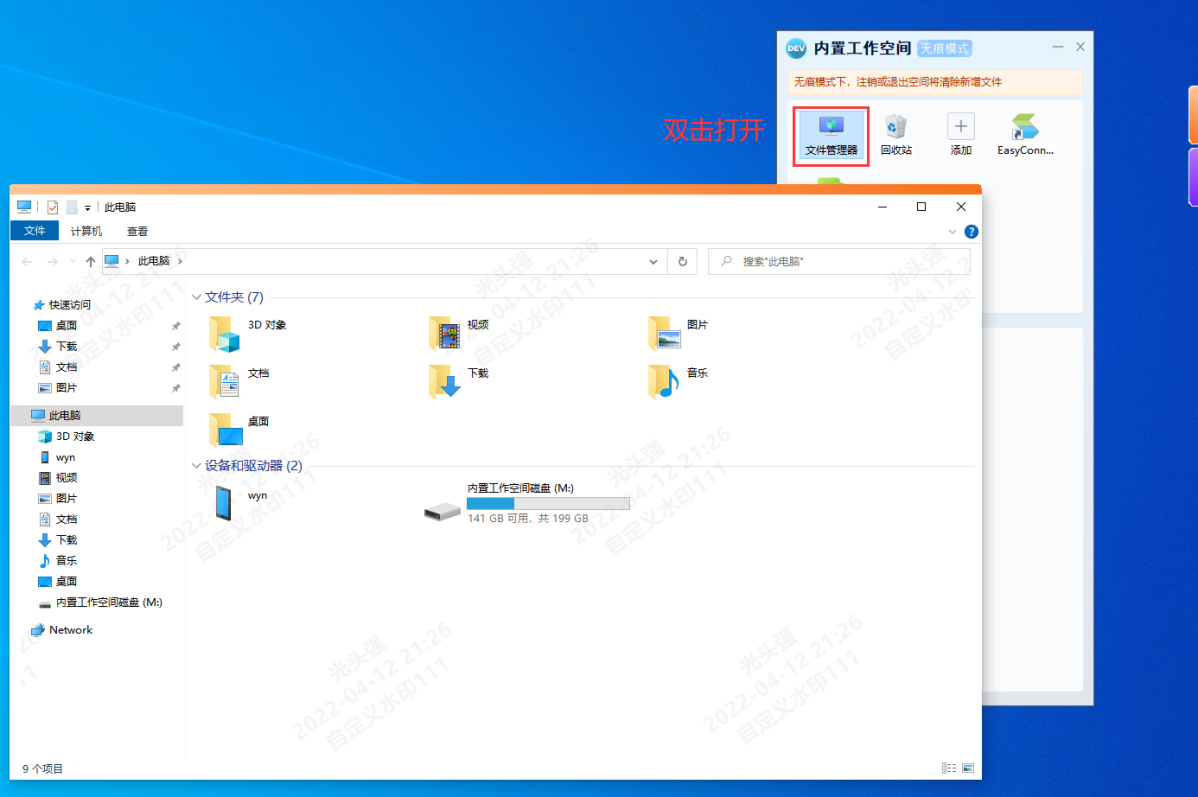
Task: Expand the breadcrumb arrow after 此电脑
Action: pos(180,261)
